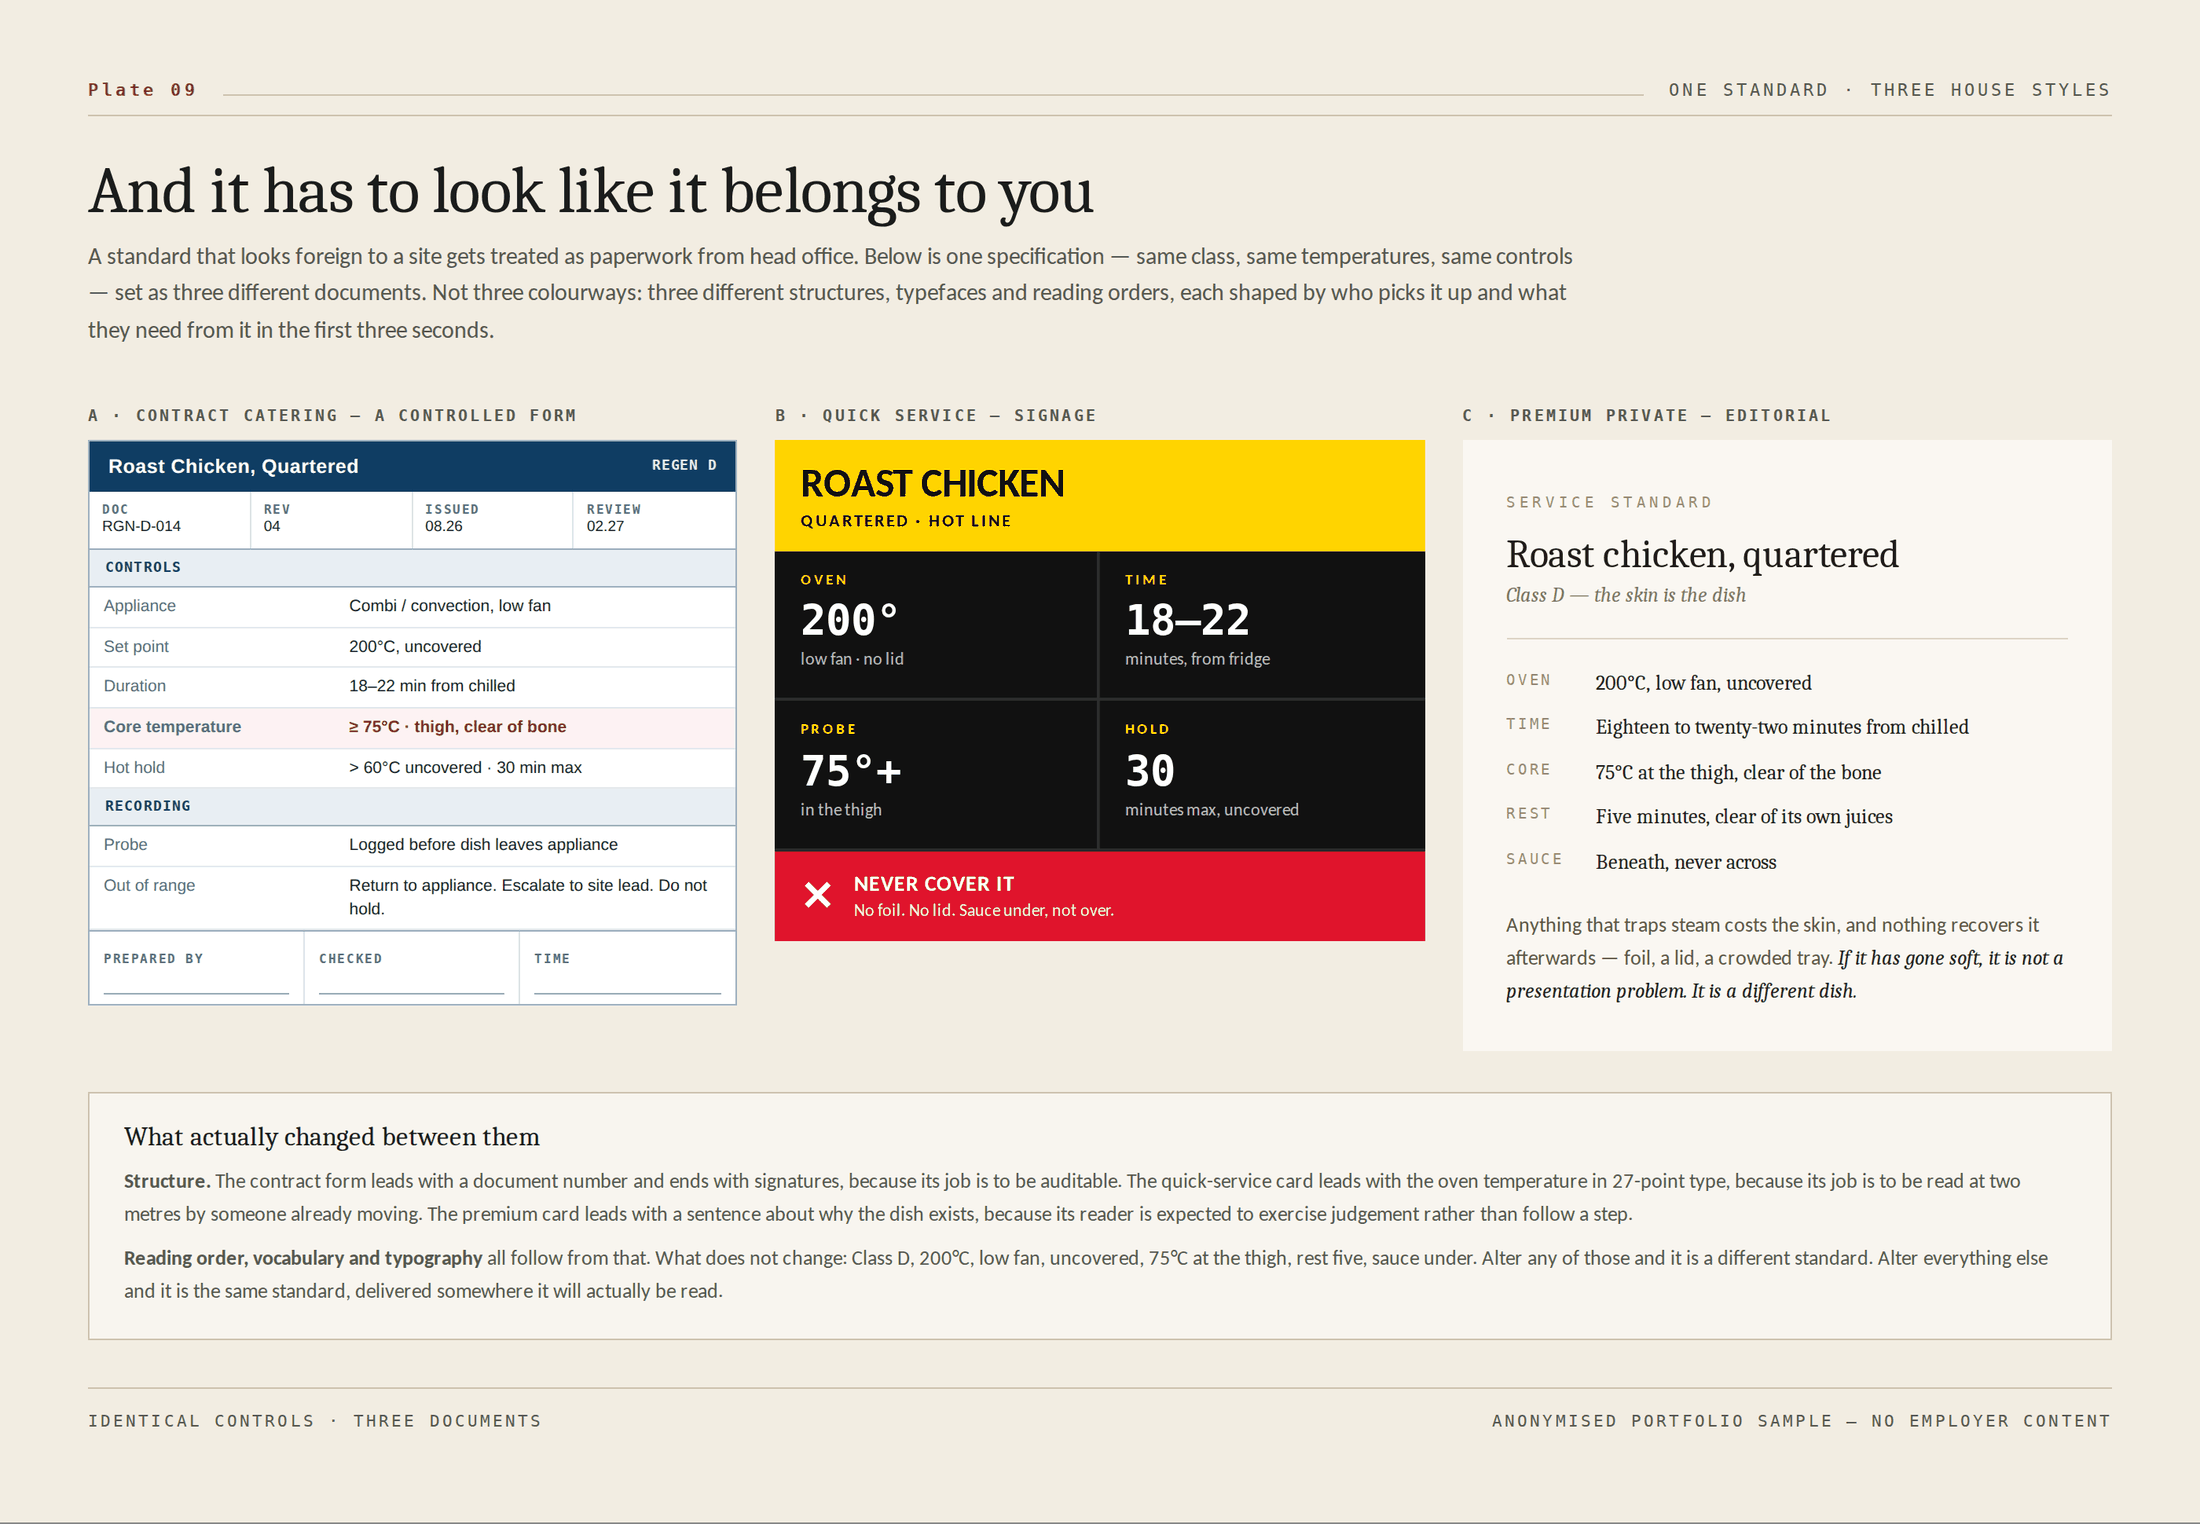Click 'Five minutes, clear of its own juices'

tap(1744, 817)
